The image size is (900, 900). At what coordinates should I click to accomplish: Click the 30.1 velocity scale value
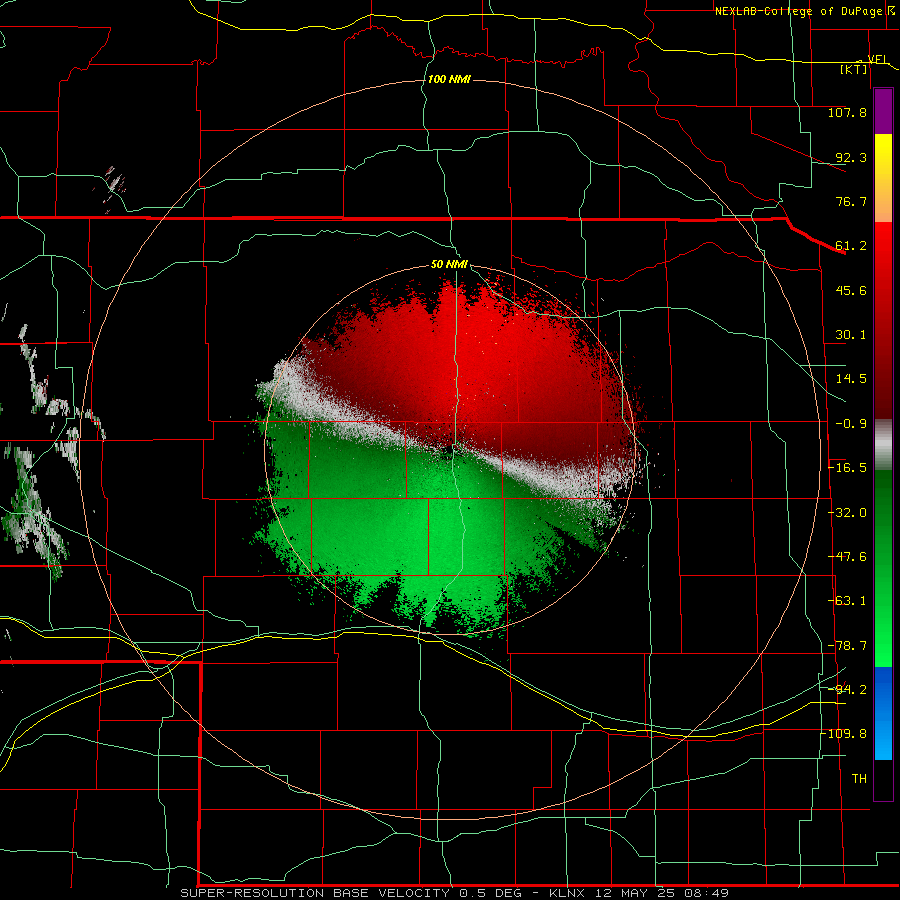pyautogui.click(x=851, y=335)
